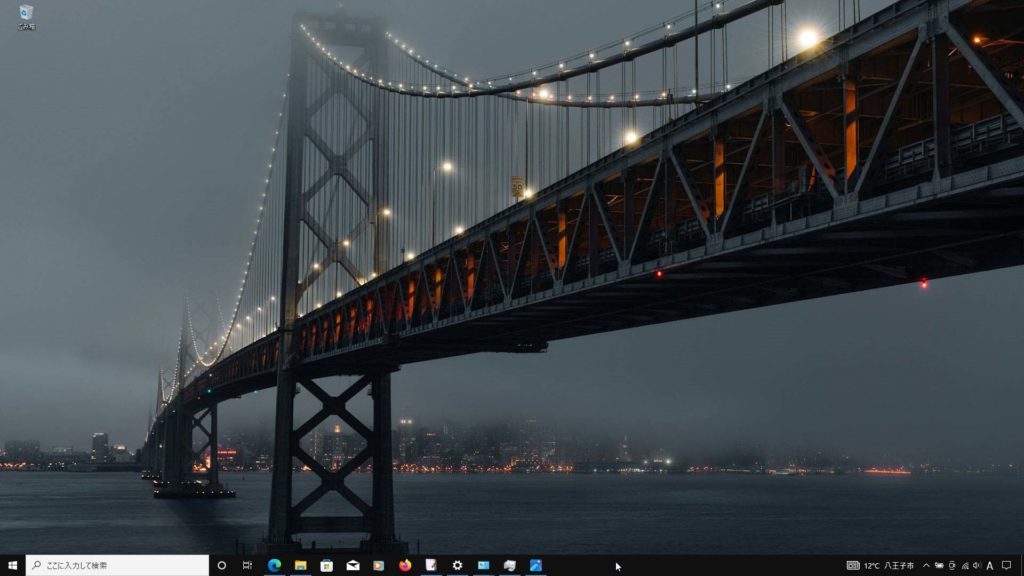Launch Microsoft Edge from the taskbar

point(274,565)
